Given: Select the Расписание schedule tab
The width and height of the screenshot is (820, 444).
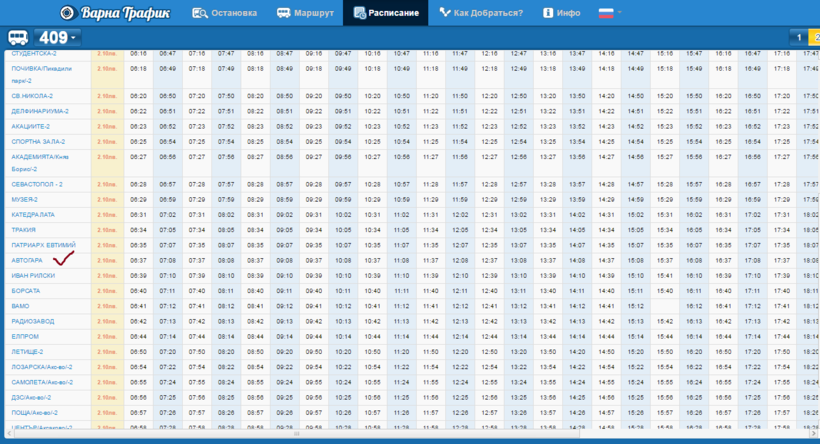Looking at the screenshot, I should (385, 13).
